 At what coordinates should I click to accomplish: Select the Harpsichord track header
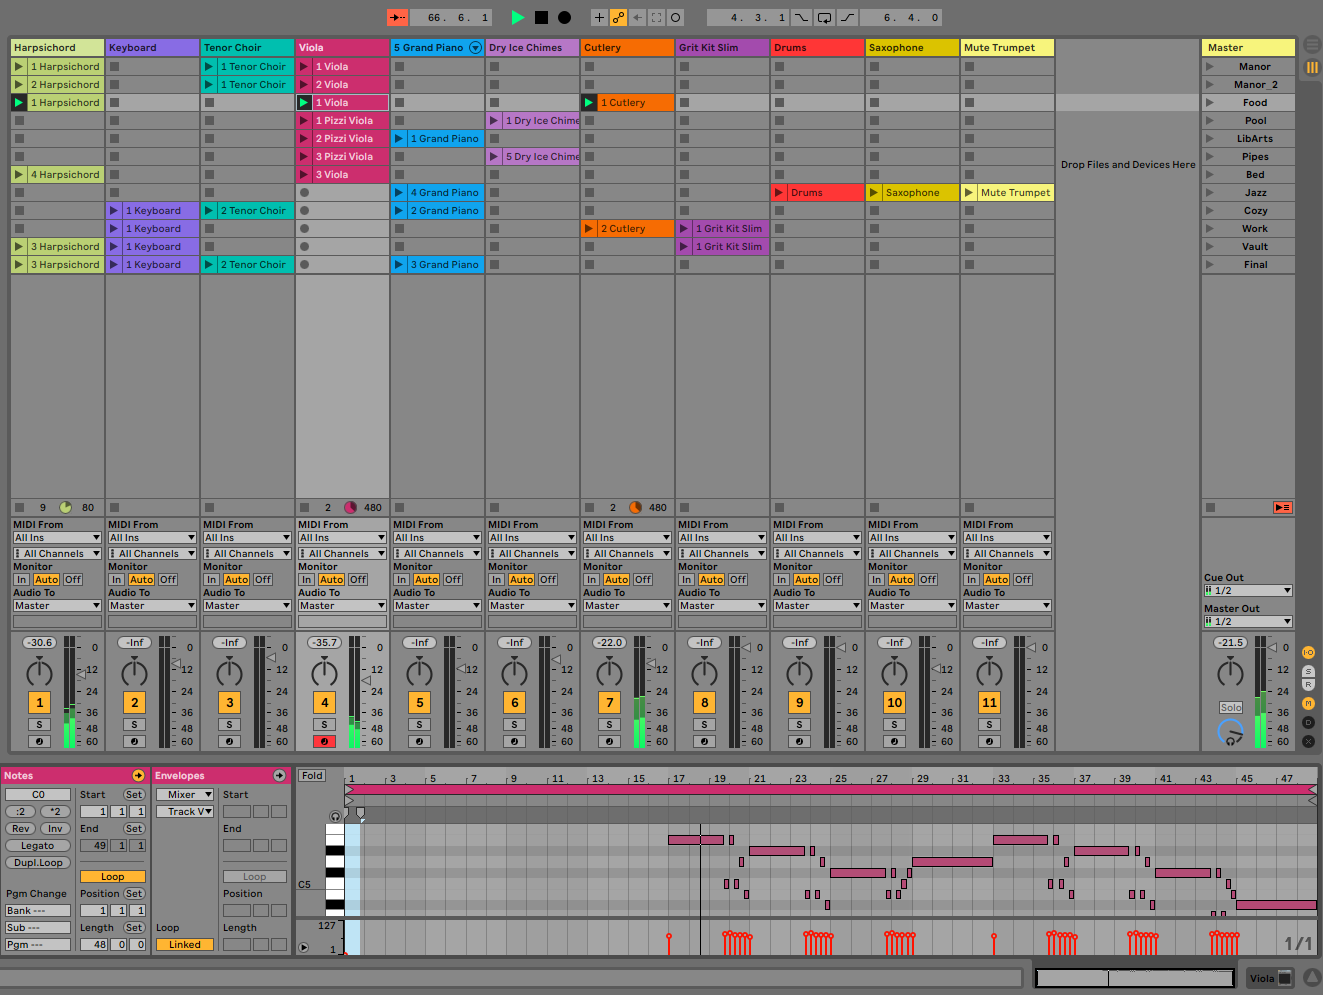click(x=57, y=47)
